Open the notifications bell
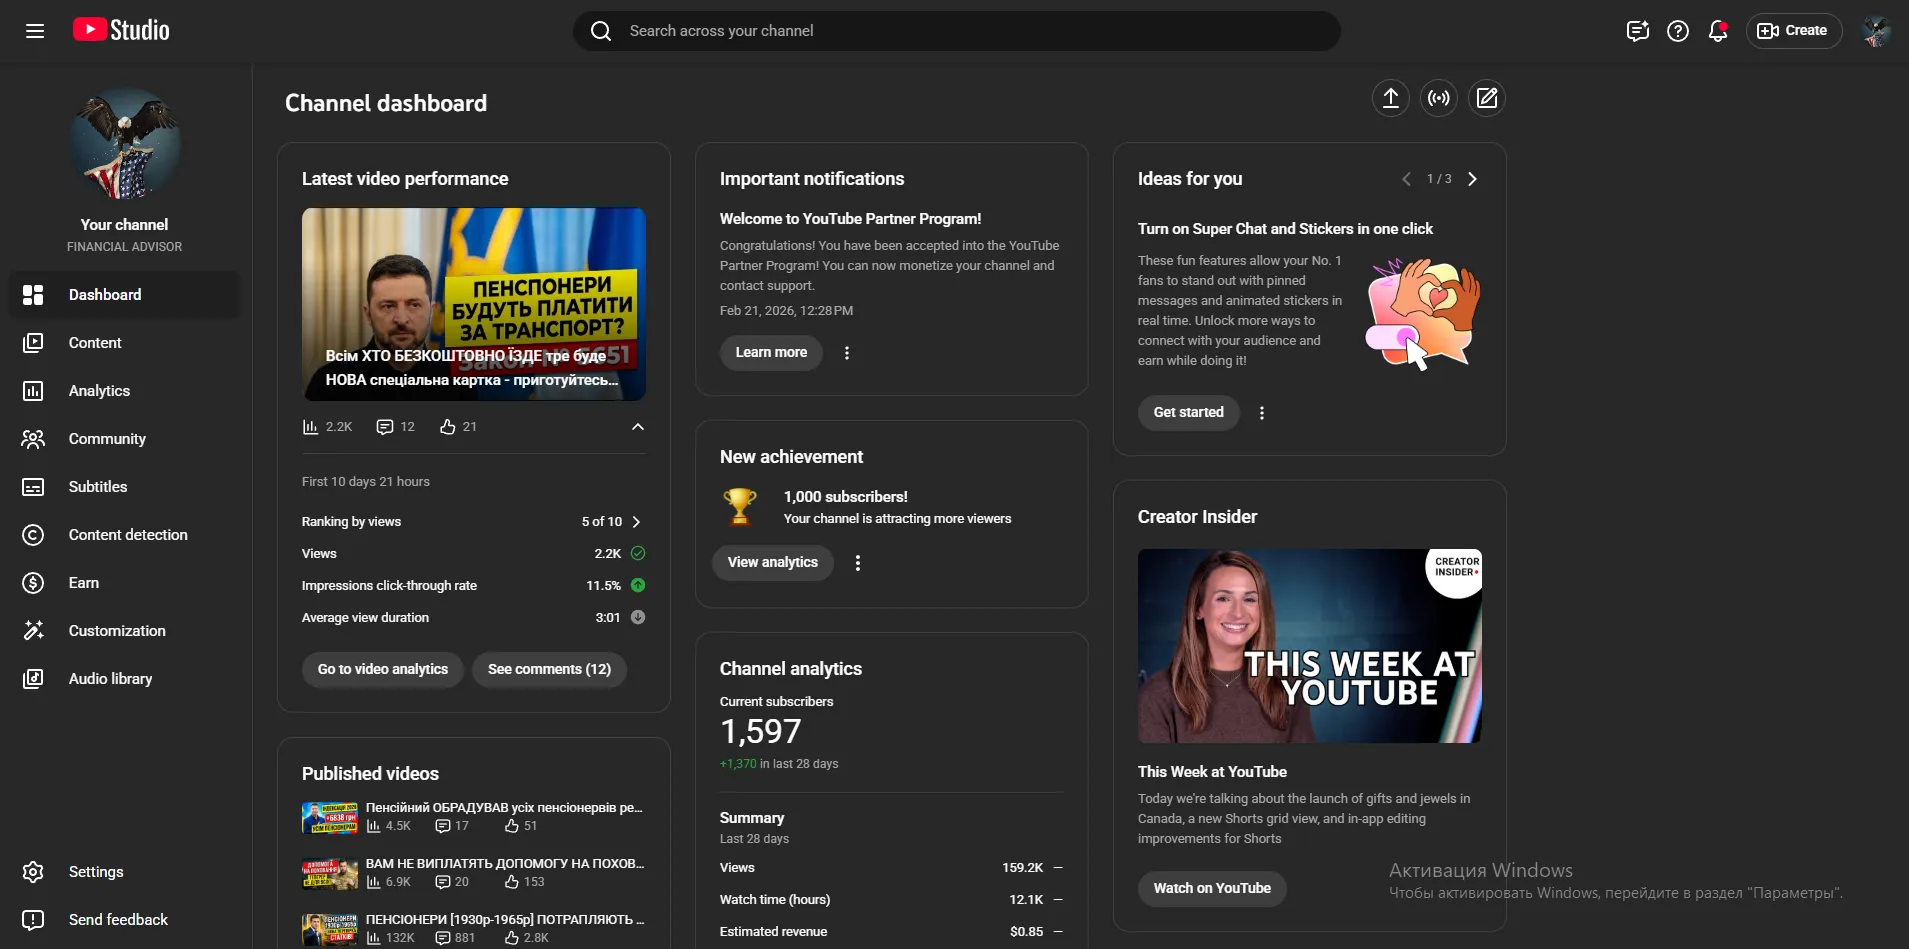The width and height of the screenshot is (1909, 949). tap(1718, 31)
